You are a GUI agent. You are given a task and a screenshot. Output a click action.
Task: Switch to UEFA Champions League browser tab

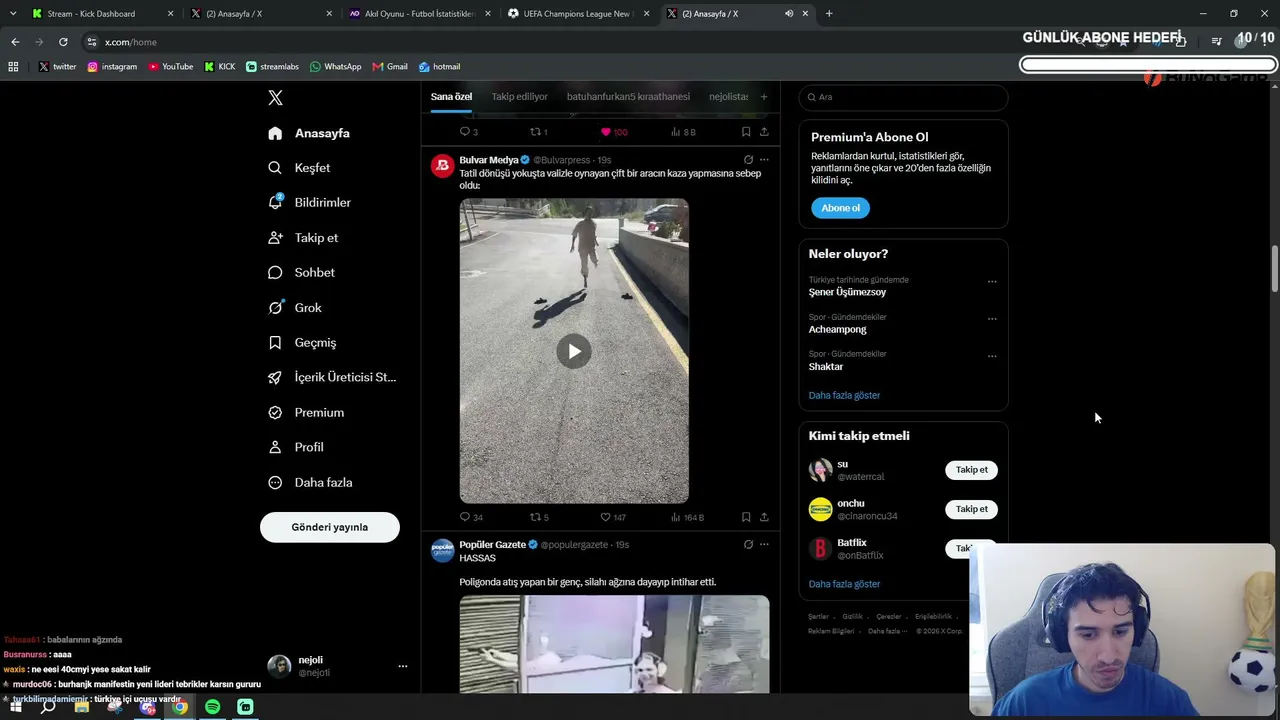577,14
